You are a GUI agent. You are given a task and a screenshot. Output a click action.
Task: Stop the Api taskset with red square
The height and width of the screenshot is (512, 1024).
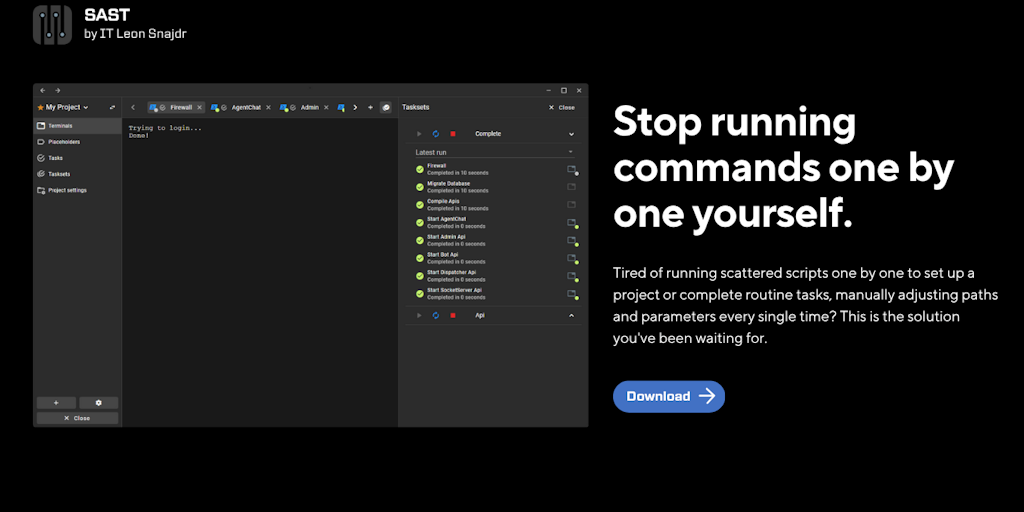tap(453, 315)
